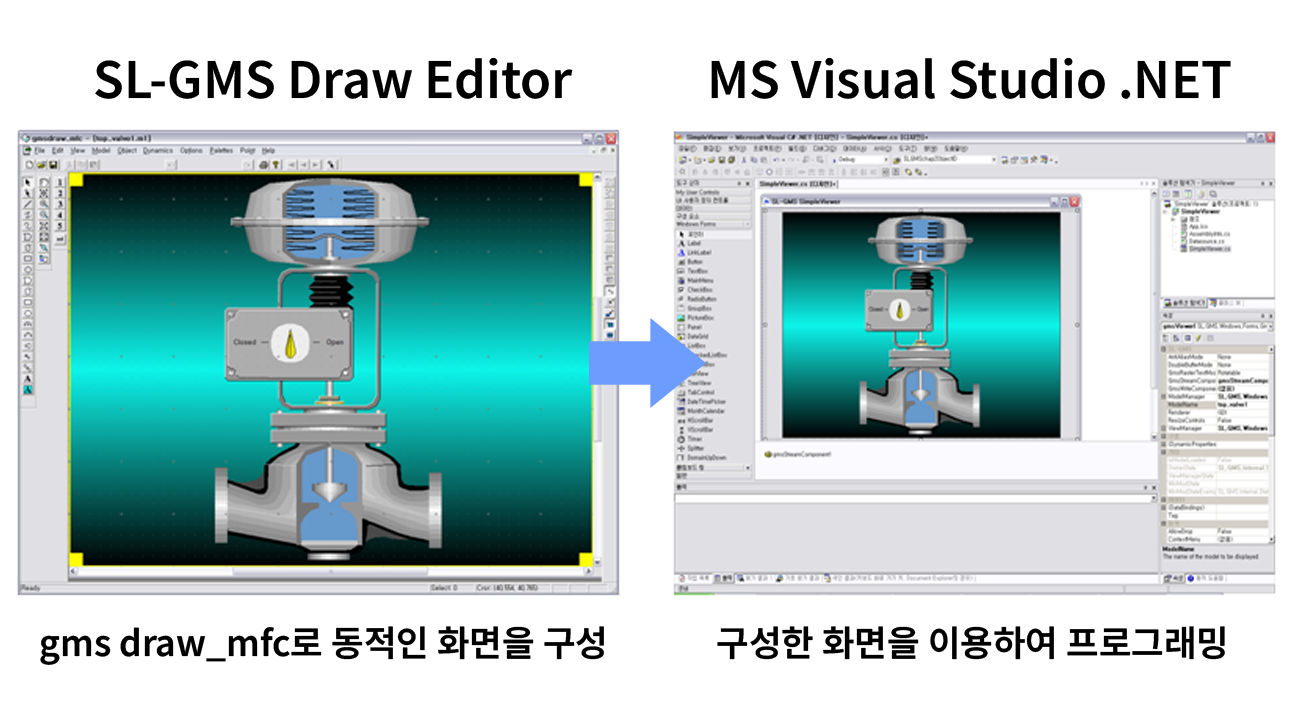The image size is (1293, 726).
Task: Switch to the SimpleViewer.cs design tab
Action: click(797, 184)
